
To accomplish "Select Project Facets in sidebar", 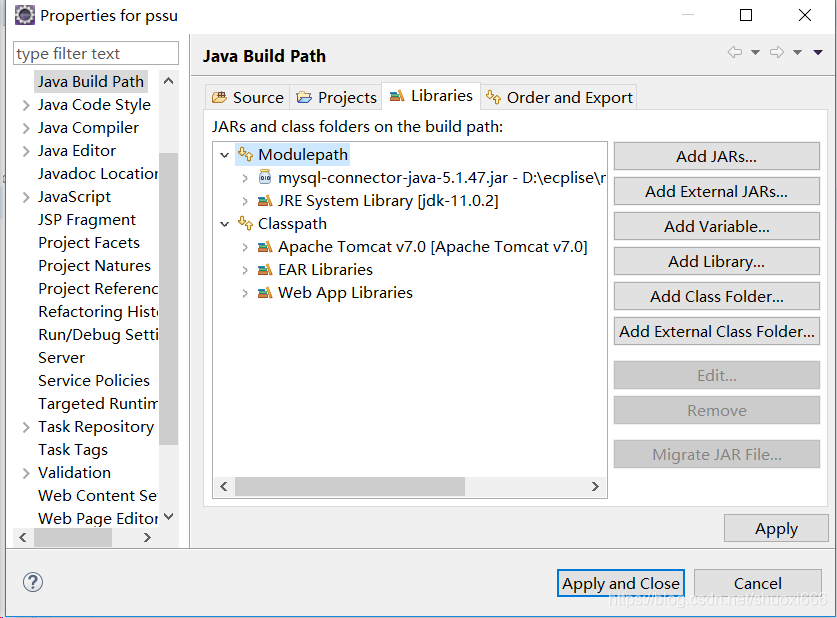I will 89,243.
